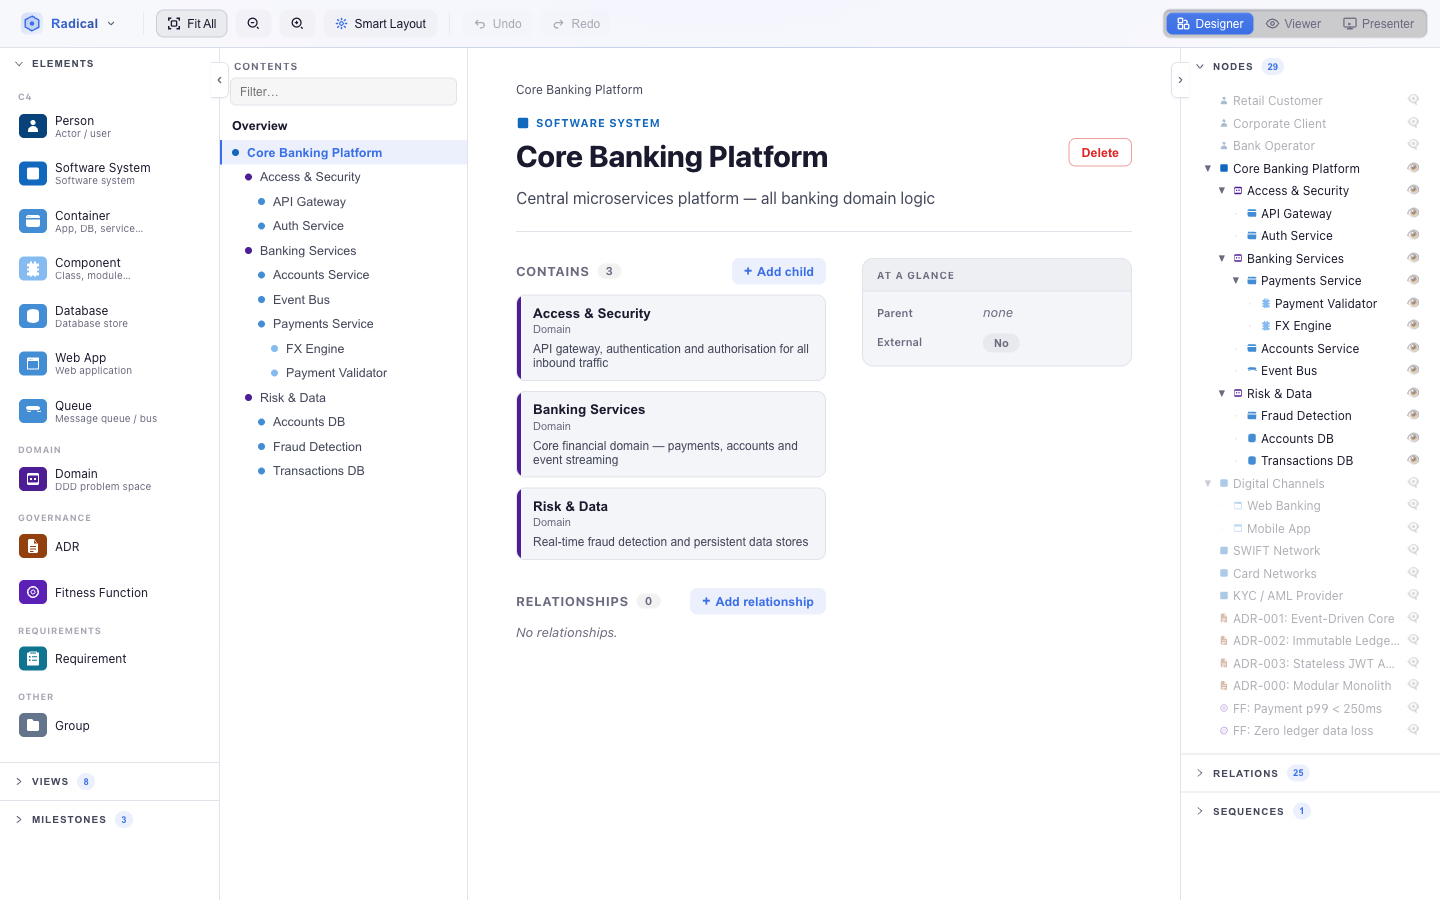Open the Banking Services domain card
This screenshot has height=900, width=1440.
[671, 434]
